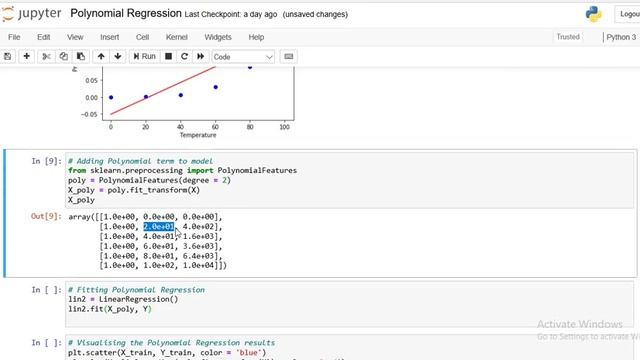The image size is (640, 360).
Task: Click the 3.6e+03 value in output
Action: [198, 246]
